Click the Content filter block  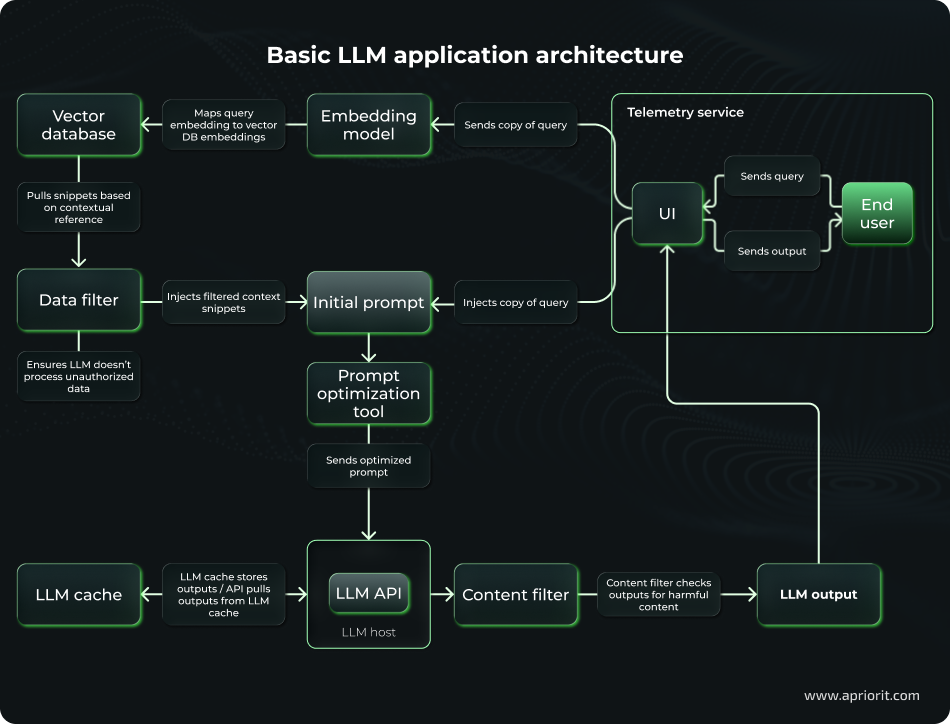click(516, 594)
